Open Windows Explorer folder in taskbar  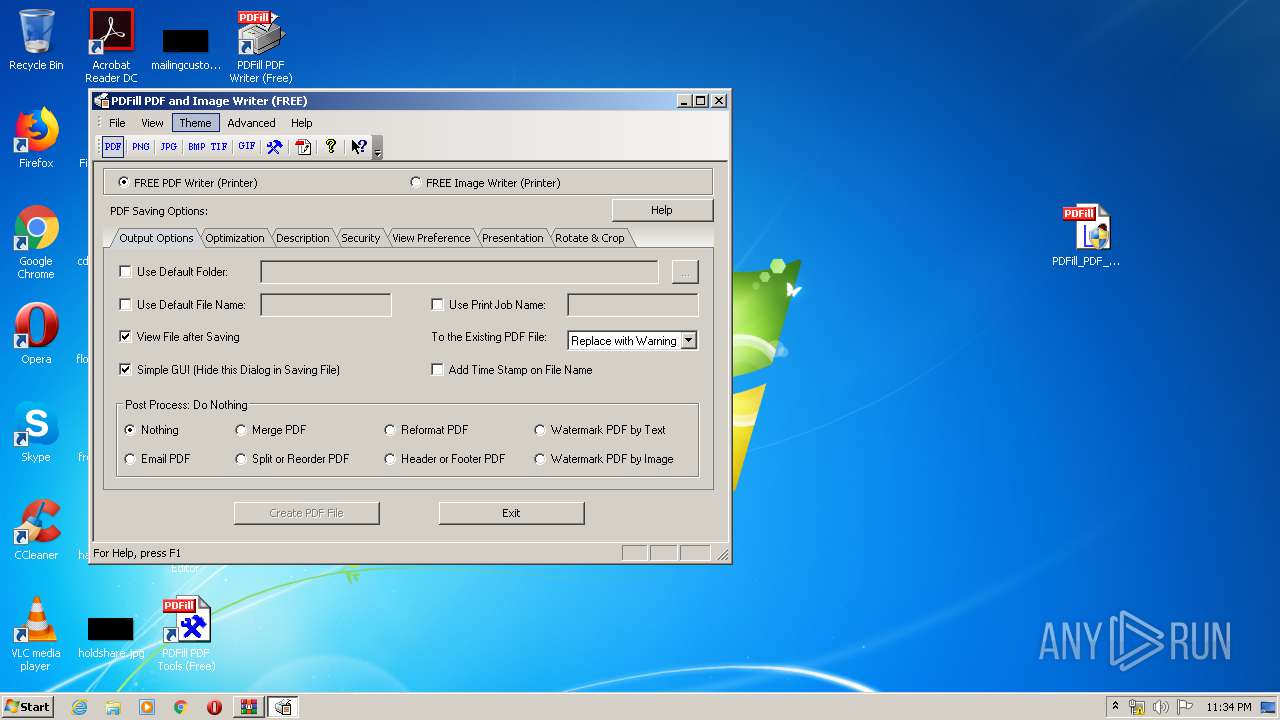(x=113, y=707)
